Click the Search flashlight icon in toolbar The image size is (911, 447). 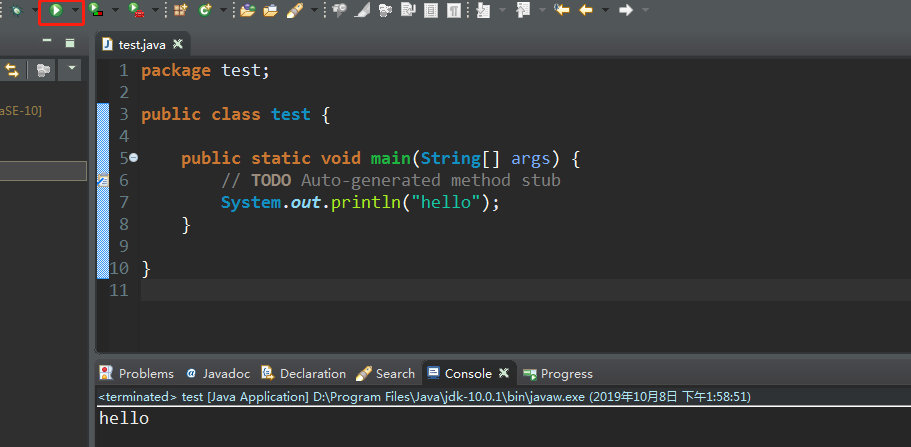point(295,10)
